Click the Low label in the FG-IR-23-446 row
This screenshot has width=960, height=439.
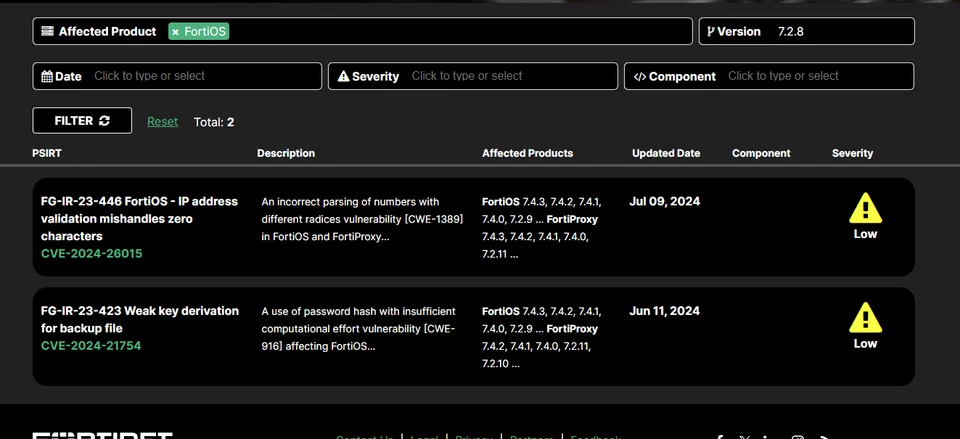865,234
